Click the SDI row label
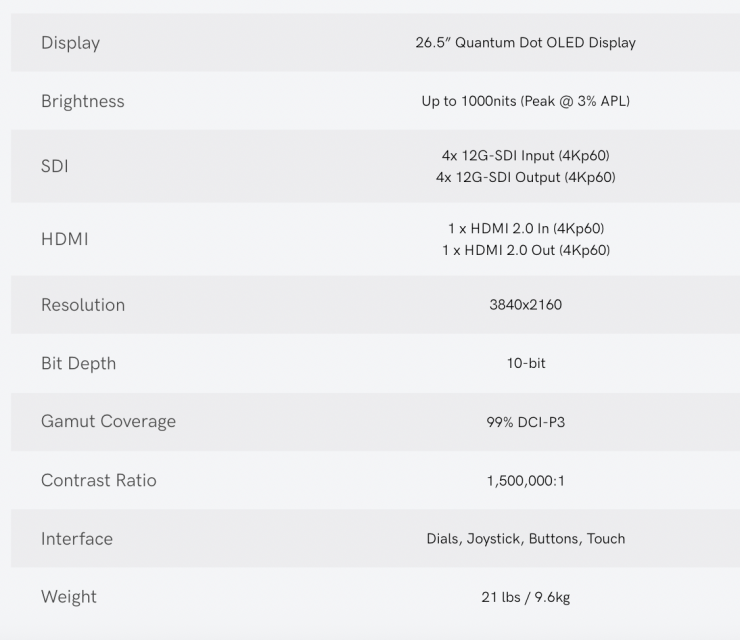740x640 pixels. (x=54, y=166)
